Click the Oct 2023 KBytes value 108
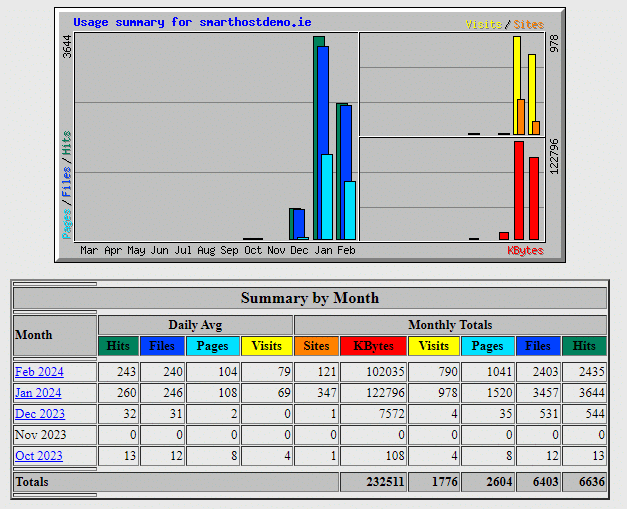 coord(395,456)
